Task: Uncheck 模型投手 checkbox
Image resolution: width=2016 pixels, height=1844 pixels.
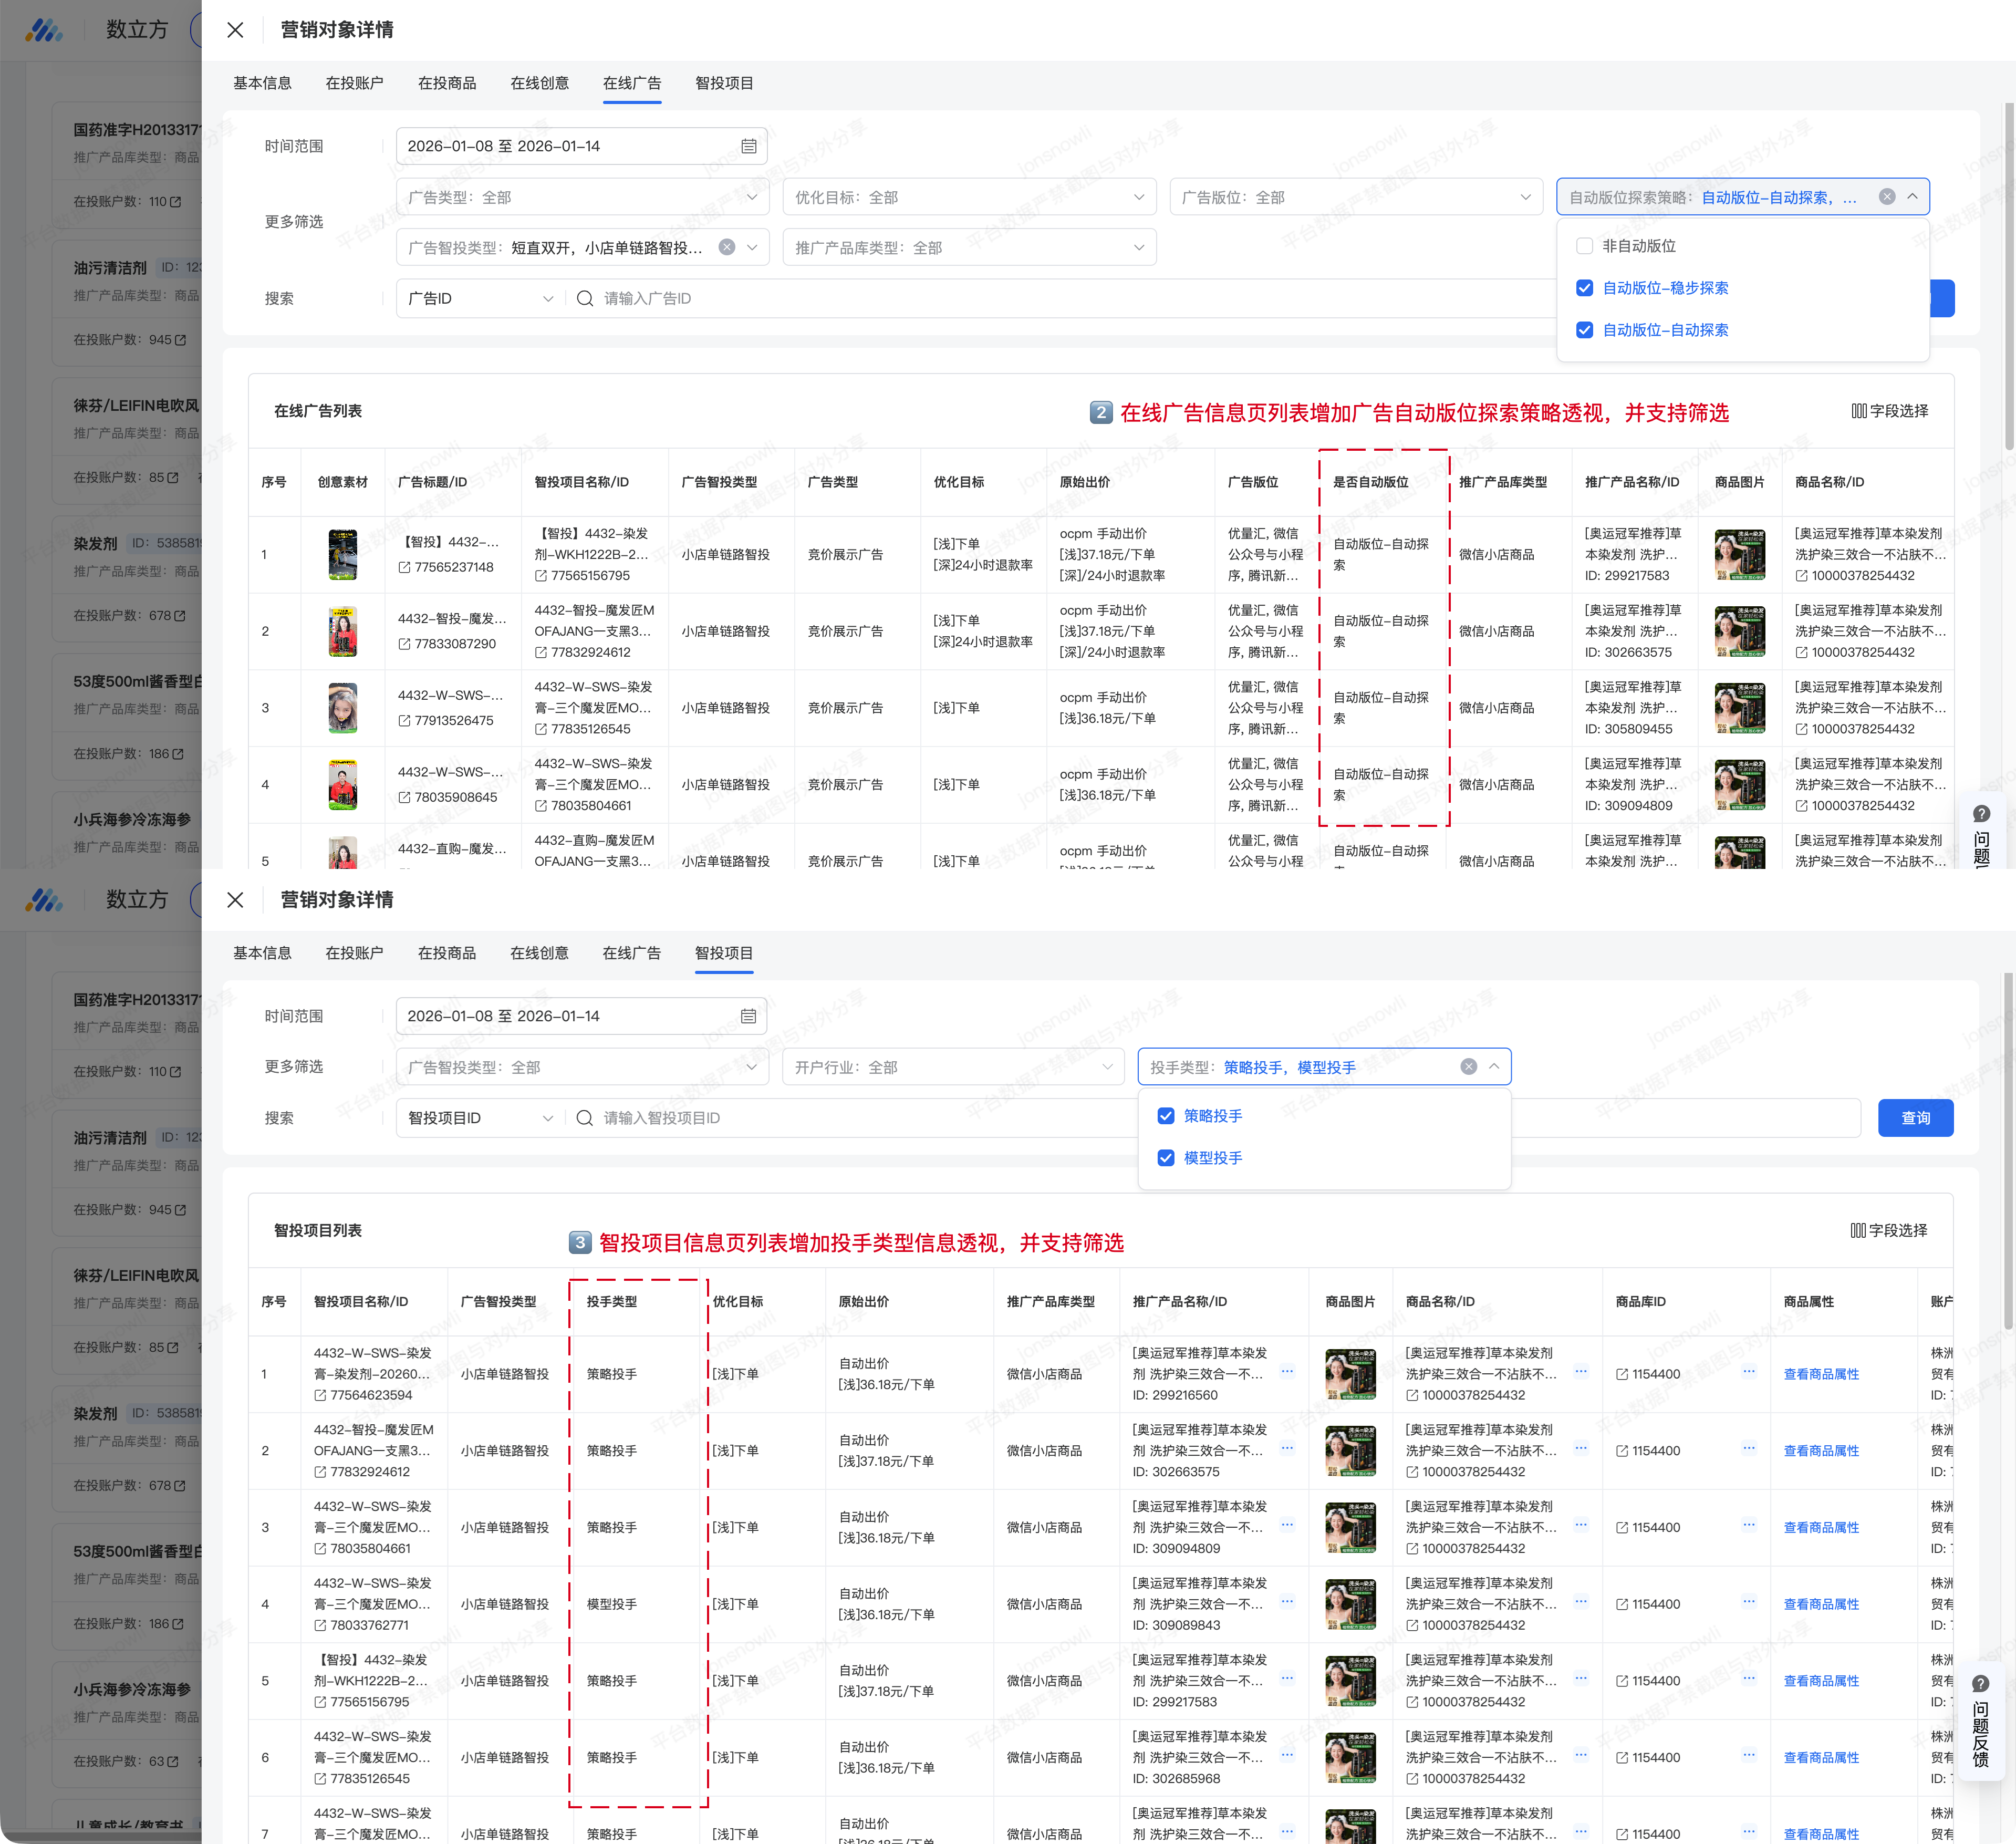Action: tap(1166, 1157)
